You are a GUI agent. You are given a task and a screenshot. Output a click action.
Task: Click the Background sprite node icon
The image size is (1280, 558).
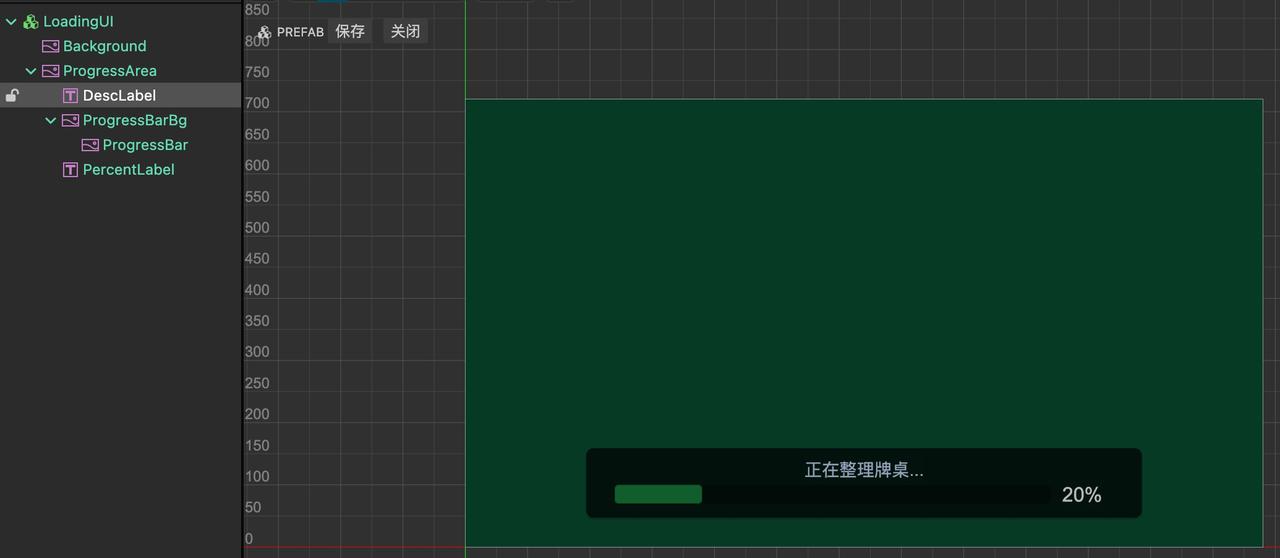50,46
